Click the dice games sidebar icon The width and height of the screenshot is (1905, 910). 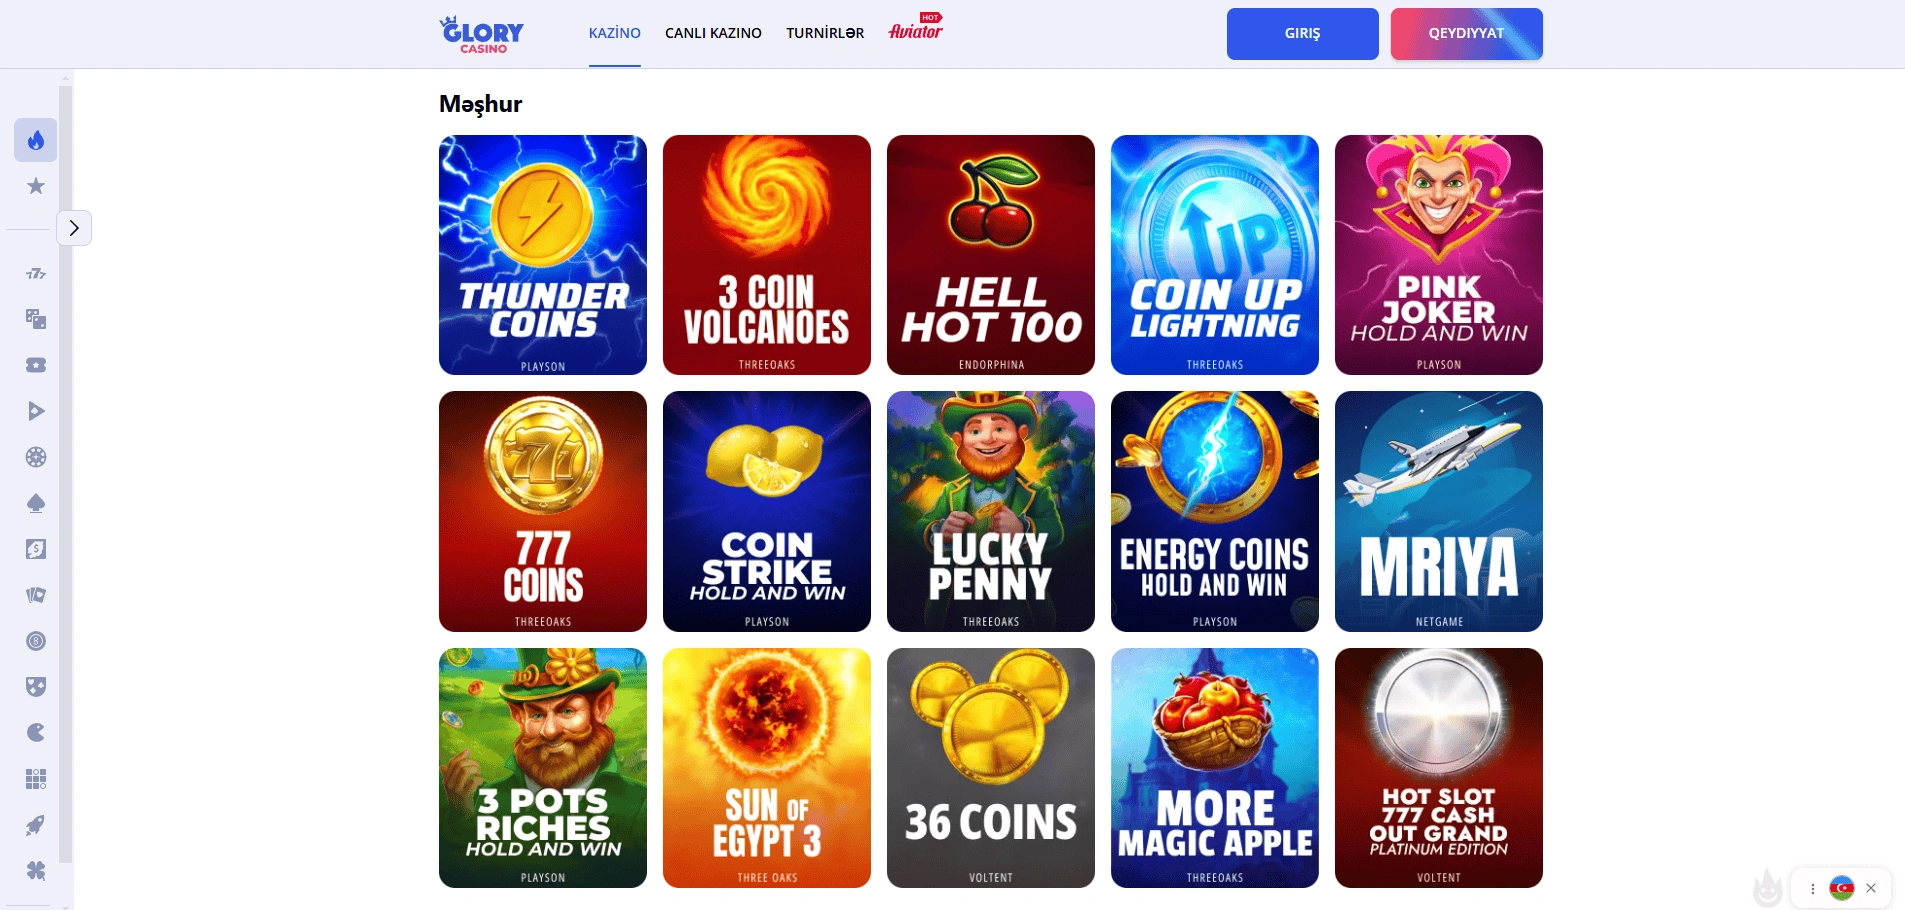tap(36, 319)
